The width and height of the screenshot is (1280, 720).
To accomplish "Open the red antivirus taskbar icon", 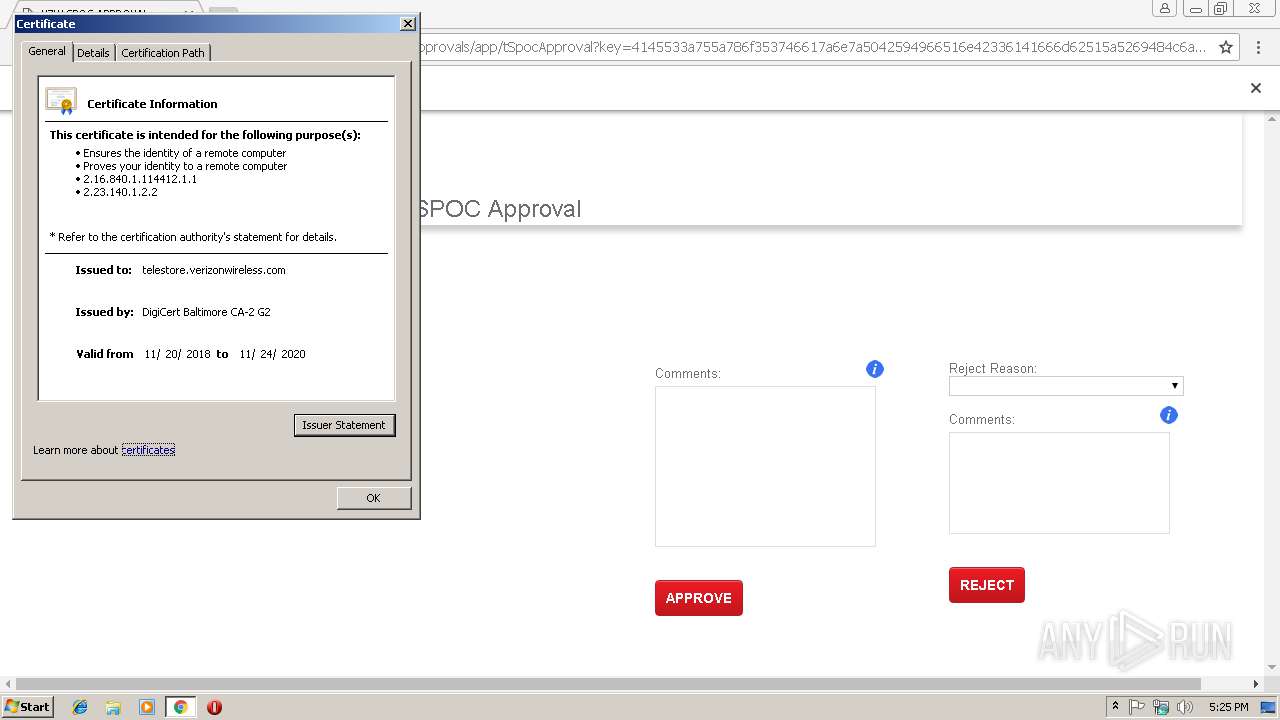I will click(214, 707).
